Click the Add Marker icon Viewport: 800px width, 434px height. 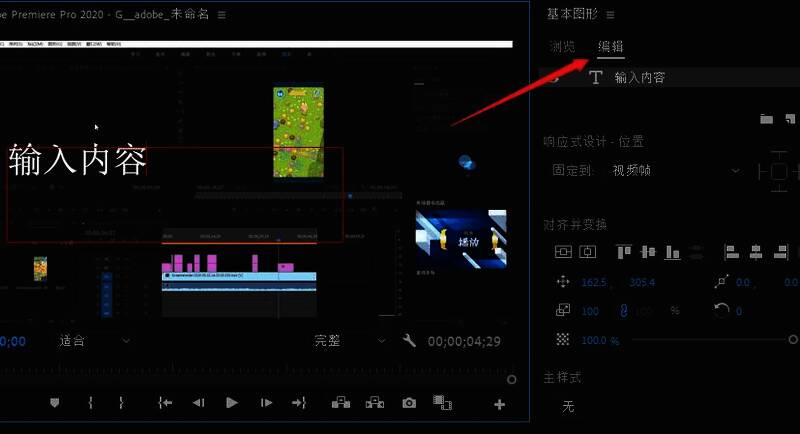tap(54, 403)
